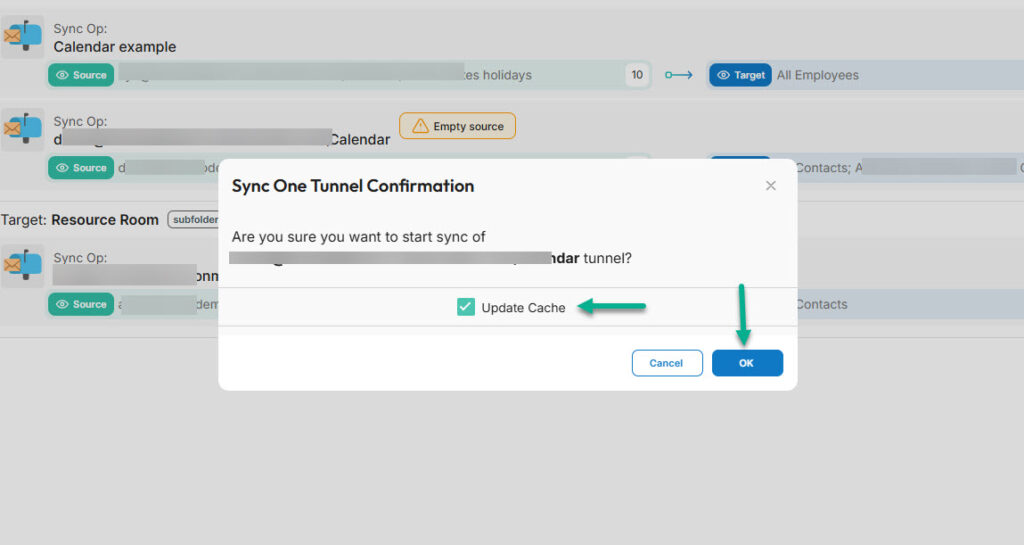Select the Calendar example sync op title

(115, 47)
